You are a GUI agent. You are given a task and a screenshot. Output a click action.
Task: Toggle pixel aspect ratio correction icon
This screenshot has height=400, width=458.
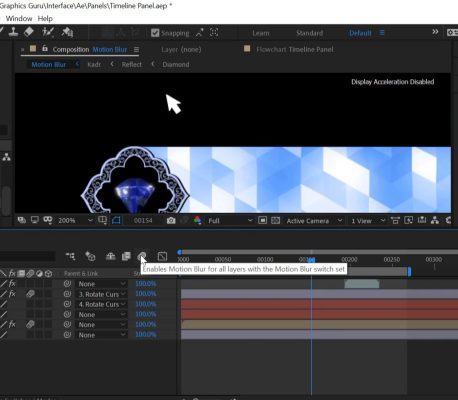click(x=395, y=220)
